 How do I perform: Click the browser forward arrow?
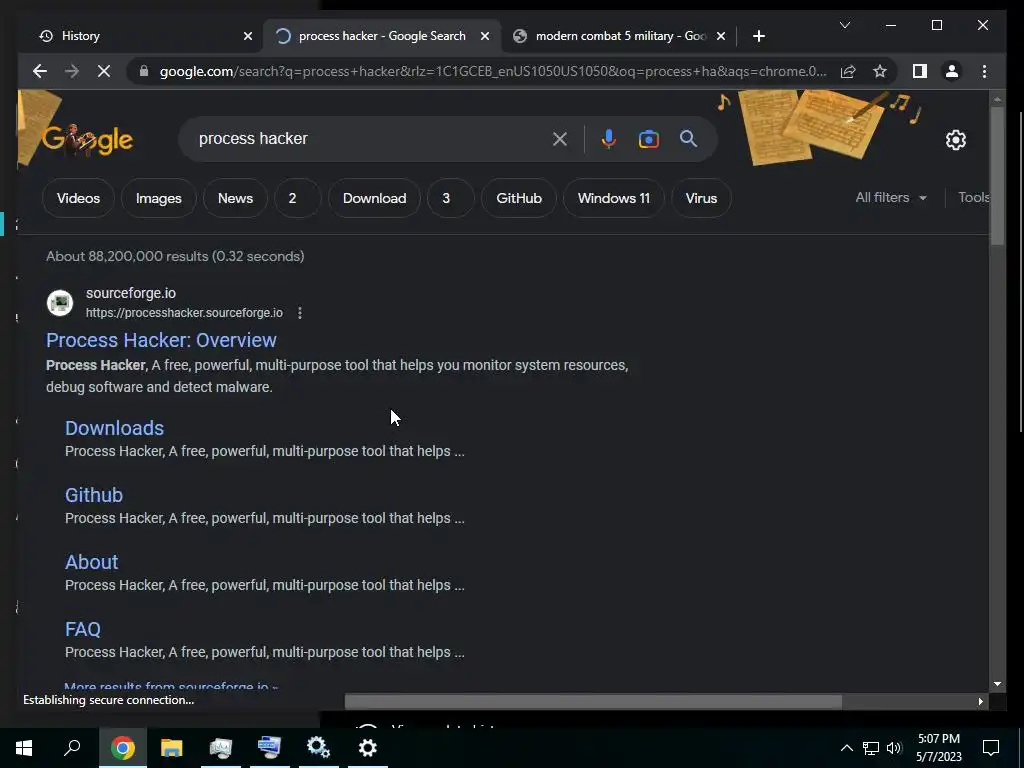click(72, 71)
